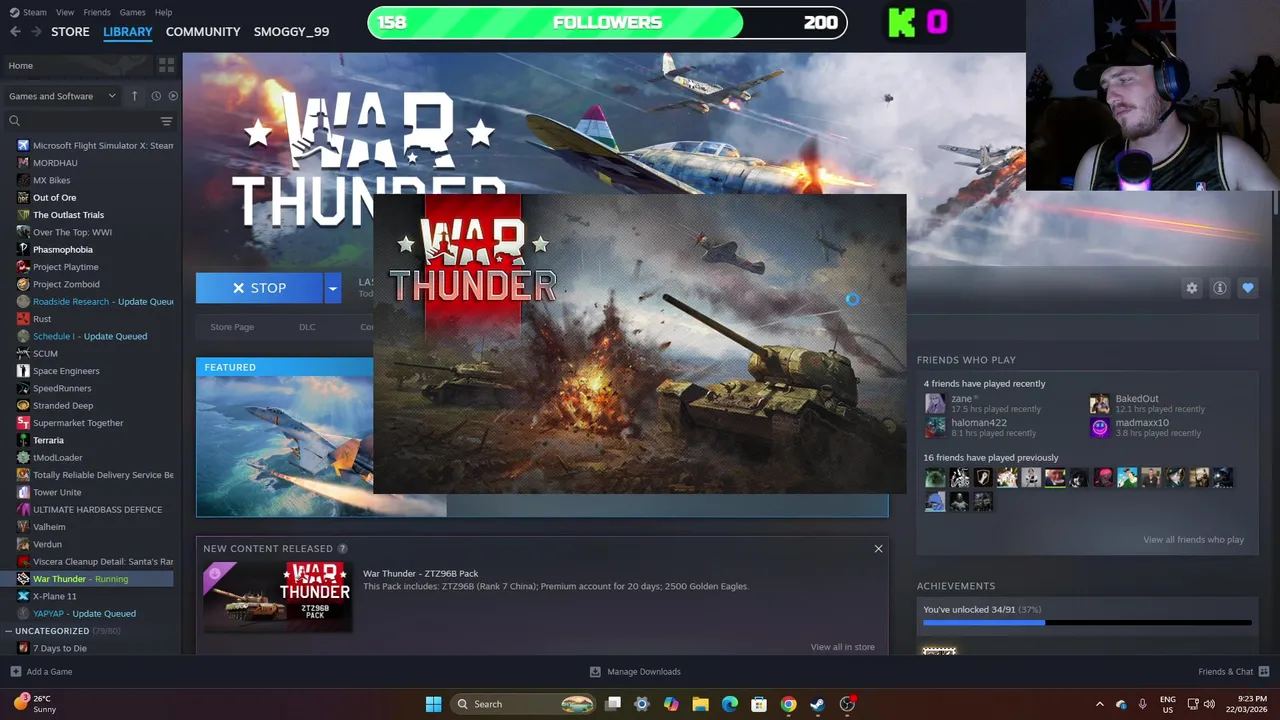The height and width of the screenshot is (720, 1280).
Task: Show recent activity via clock icon
Action: (x=156, y=96)
